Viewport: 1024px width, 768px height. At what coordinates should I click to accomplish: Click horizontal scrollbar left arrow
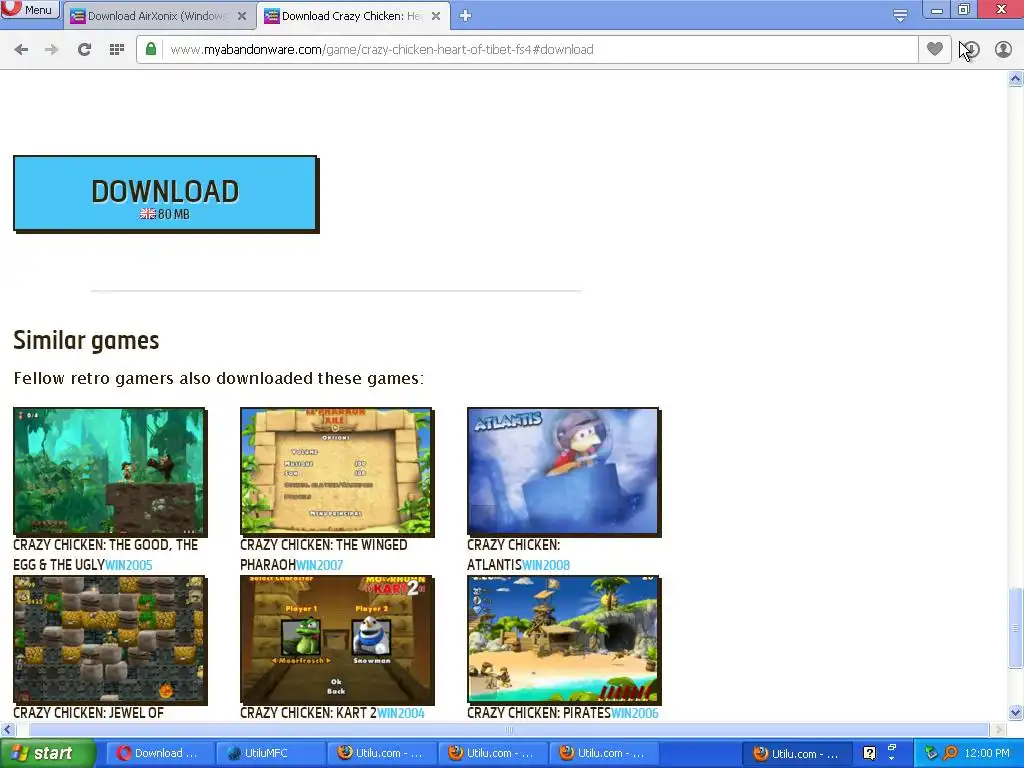click(x=7, y=729)
